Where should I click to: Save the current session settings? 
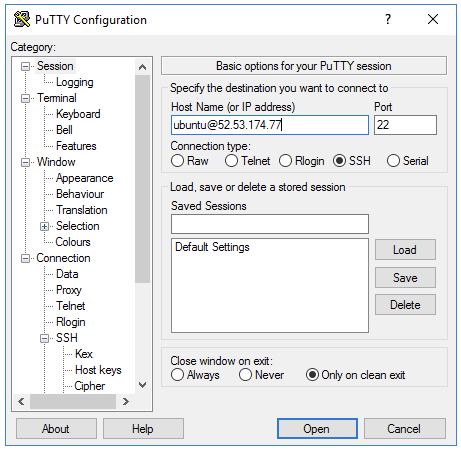(405, 278)
